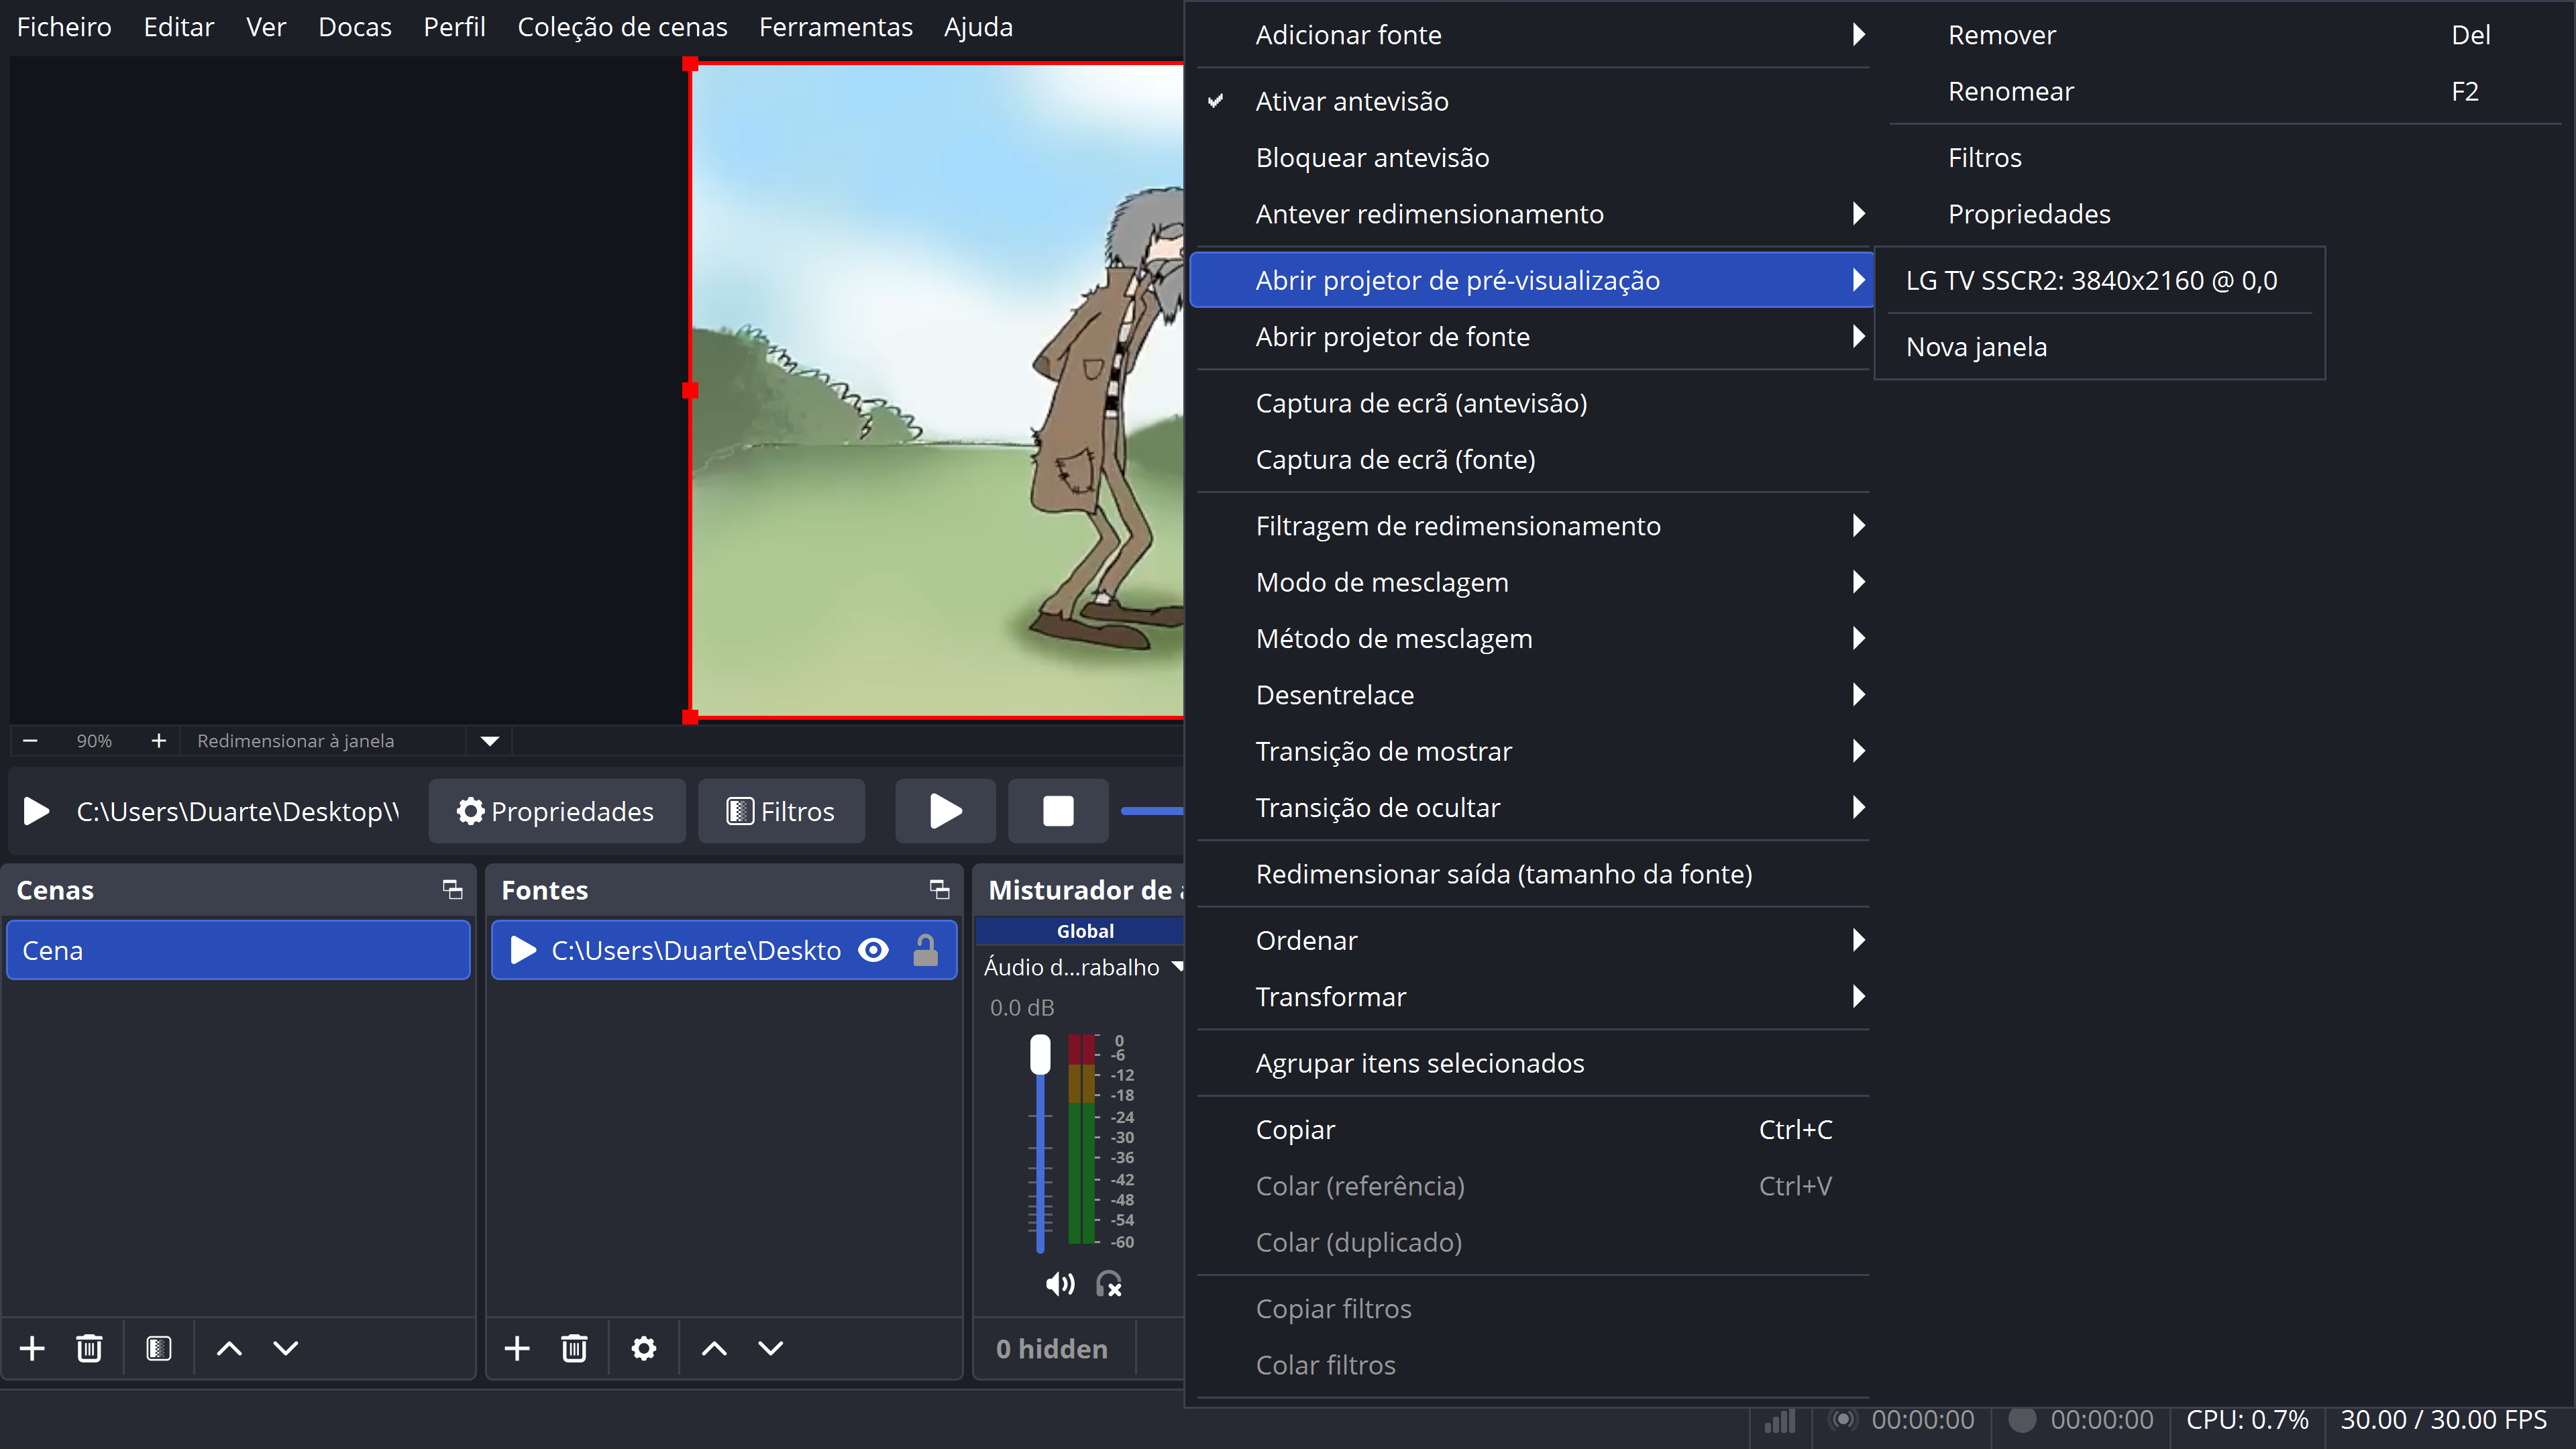Expand Filtragem de redimensionamento submenu
2576x1449 pixels.
point(1532,526)
